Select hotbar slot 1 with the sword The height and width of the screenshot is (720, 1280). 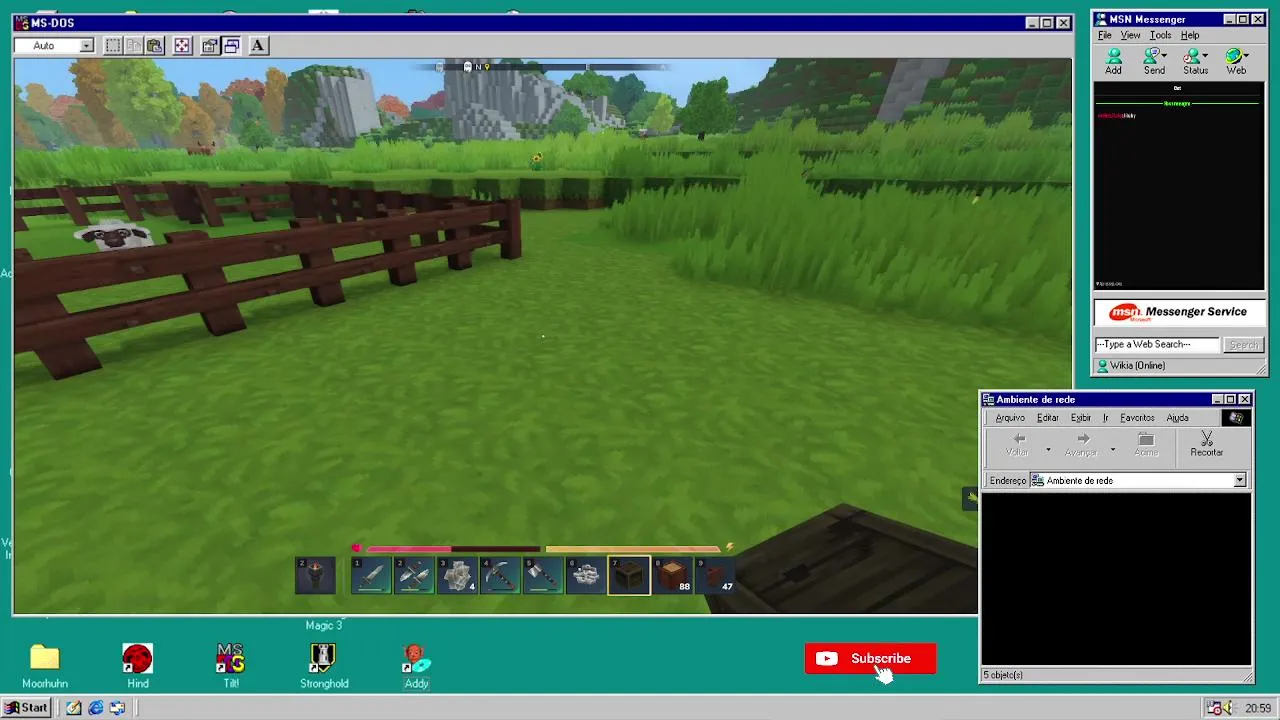tap(372, 575)
